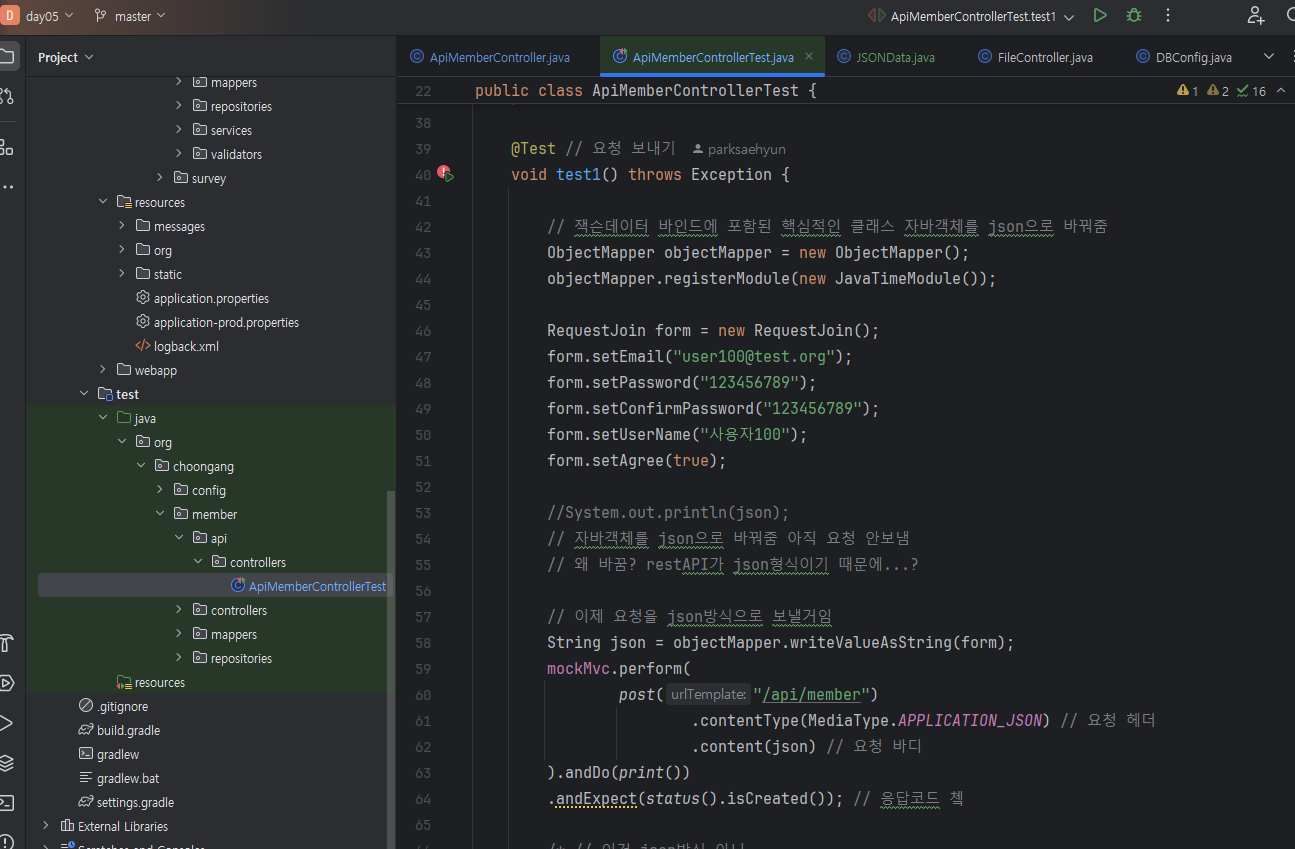Switch to FileController.java tab
Viewport: 1295px width, 849px height.
(x=1035, y=57)
